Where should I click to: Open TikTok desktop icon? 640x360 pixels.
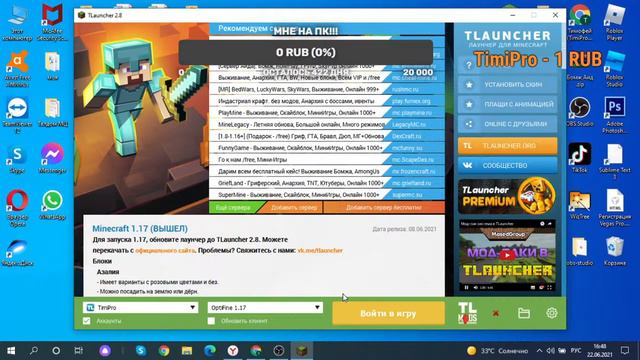point(580,157)
